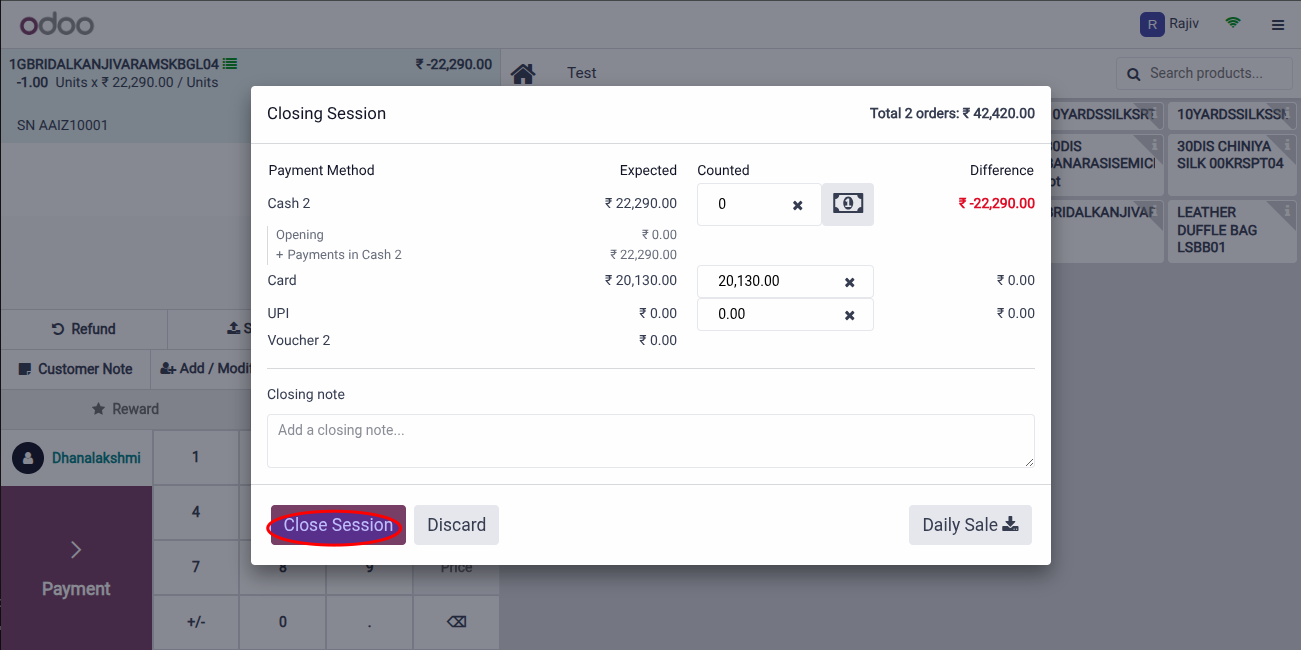The height and width of the screenshot is (650, 1301).
Task: Open the hamburger menu at top right
Action: coord(1278,25)
